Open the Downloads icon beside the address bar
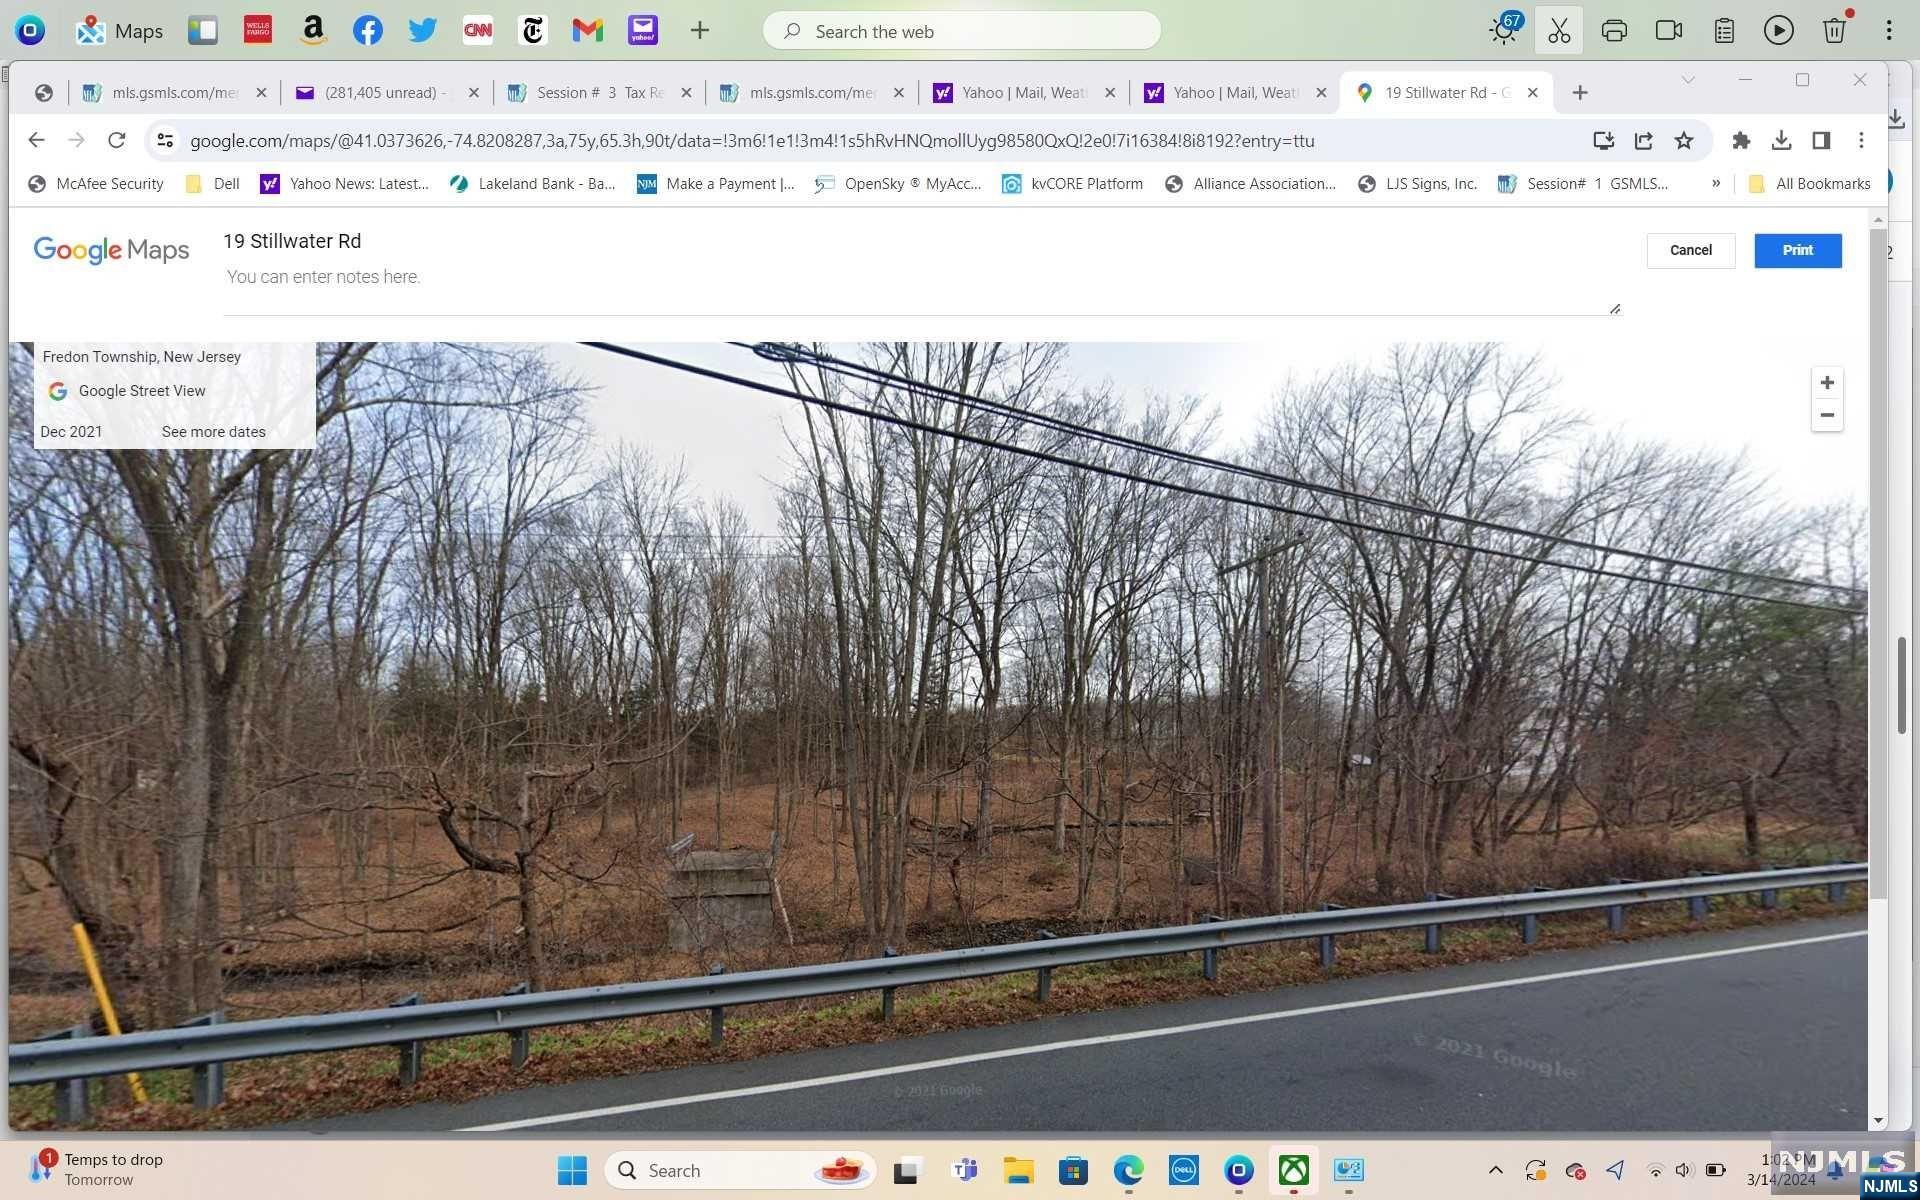Image resolution: width=1920 pixels, height=1200 pixels. pyautogui.click(x=1781, y=140)
